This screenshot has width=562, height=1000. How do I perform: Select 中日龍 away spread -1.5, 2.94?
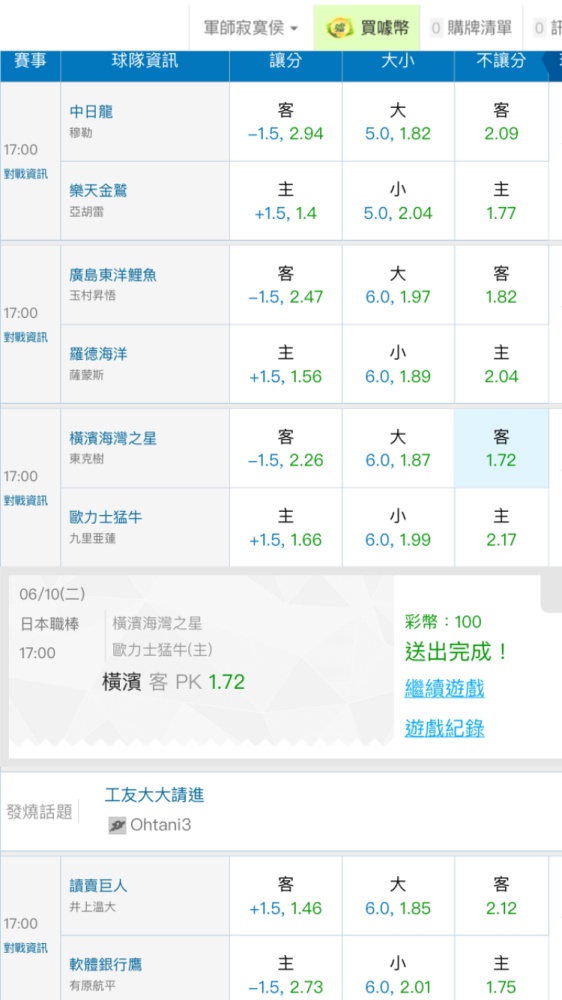coord(286,122)
